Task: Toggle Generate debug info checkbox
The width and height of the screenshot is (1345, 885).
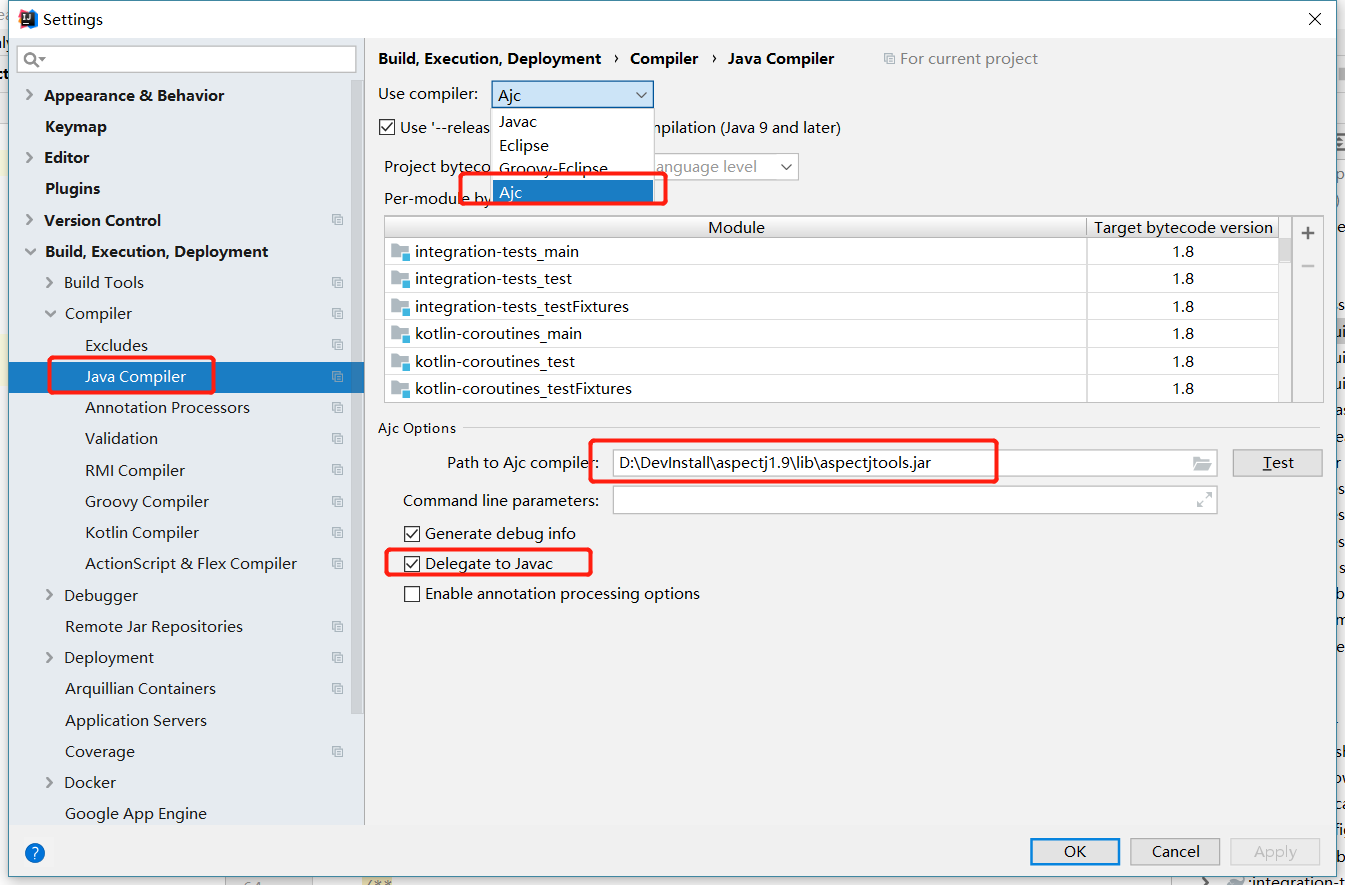Action: coord(412,534)
